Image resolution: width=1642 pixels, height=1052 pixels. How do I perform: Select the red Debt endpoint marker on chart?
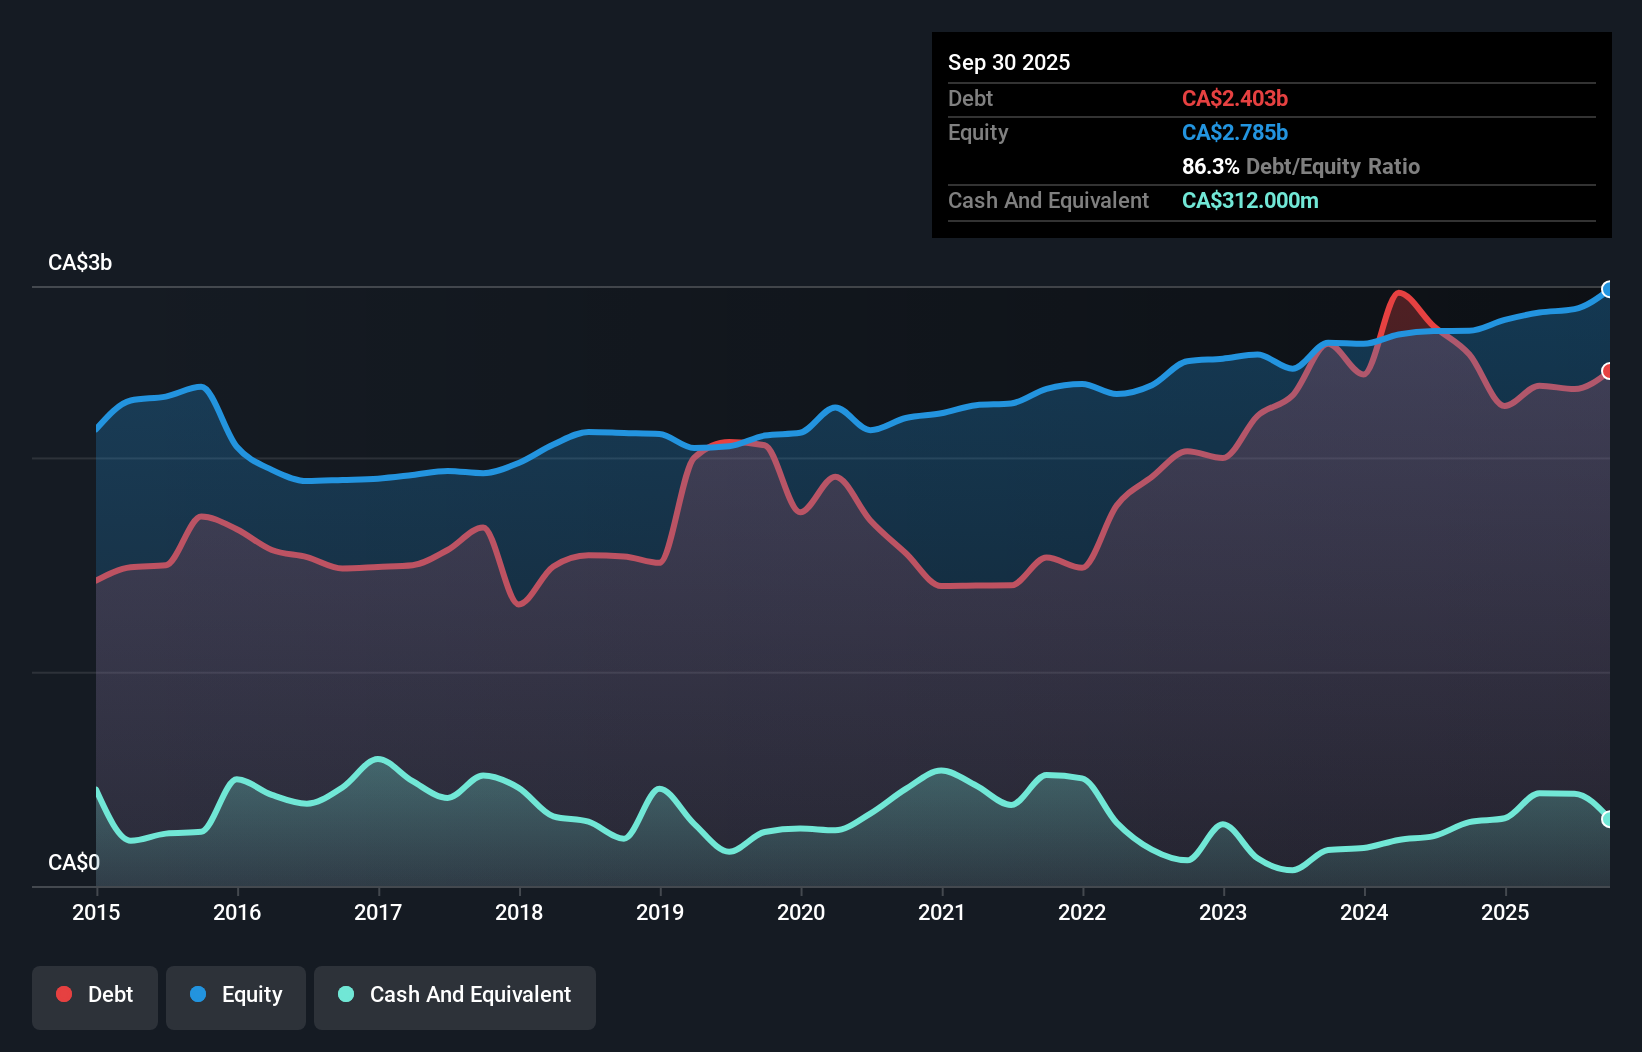[1608, 371]
